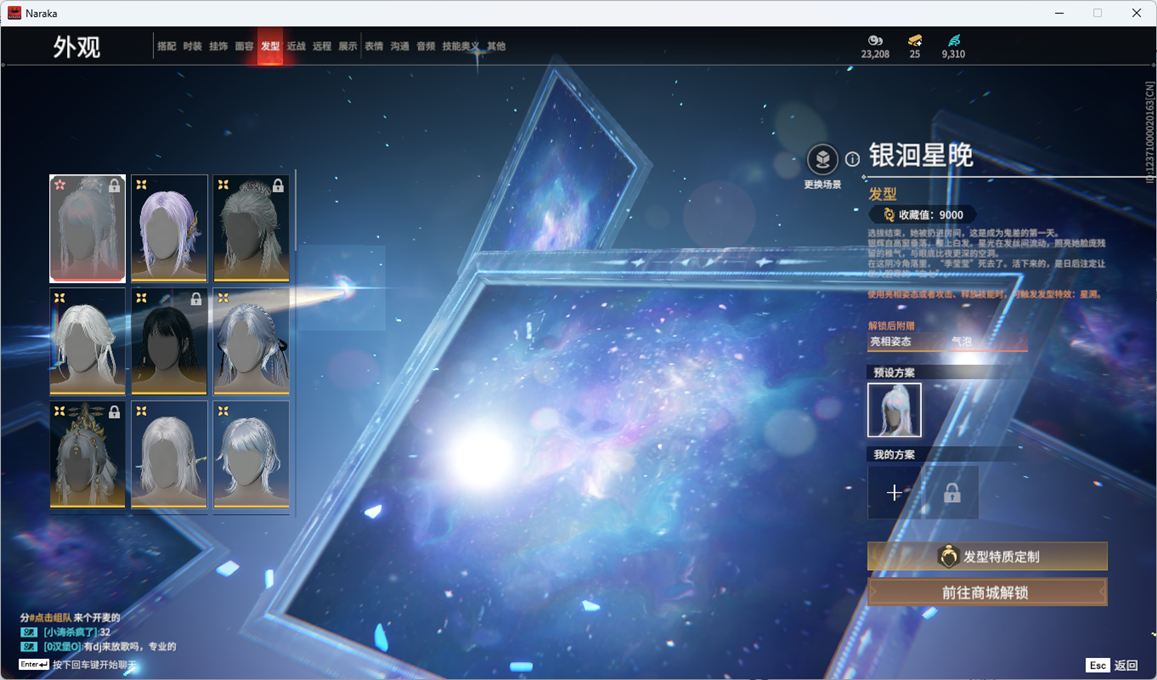
Task: Open the 表情 tab
Action: click(374, 46)
